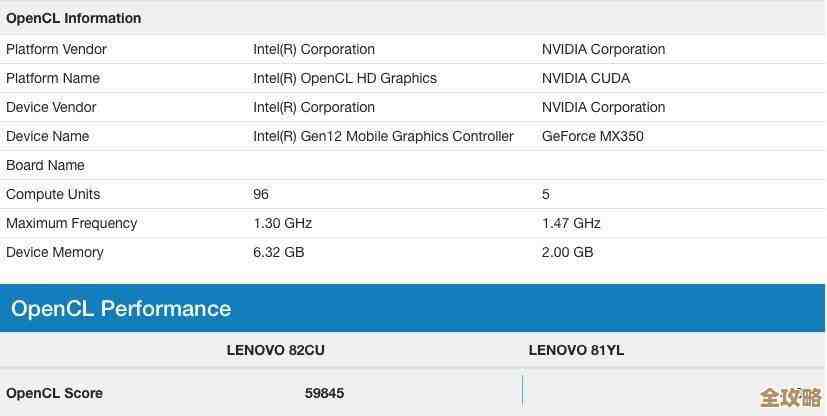Click the OpenCL Performance blue banner
Image resolution: width=827 pixels, height=416 pixels.
point(121,308)
